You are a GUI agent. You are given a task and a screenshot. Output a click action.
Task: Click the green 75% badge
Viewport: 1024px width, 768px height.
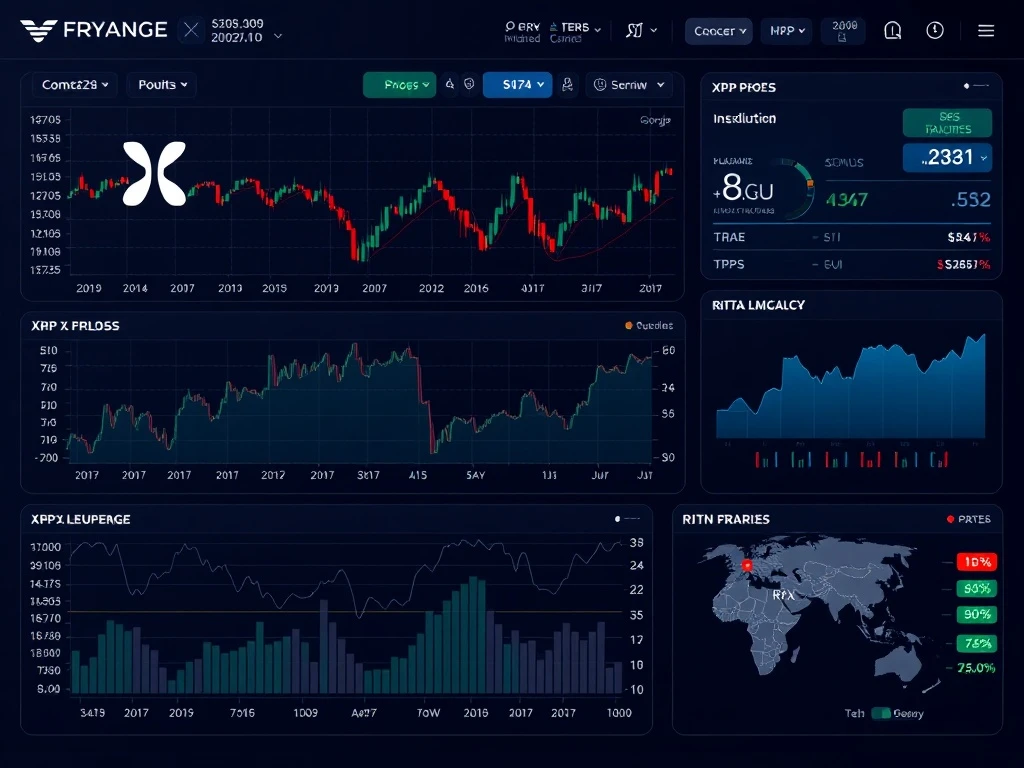click(976, 643)
